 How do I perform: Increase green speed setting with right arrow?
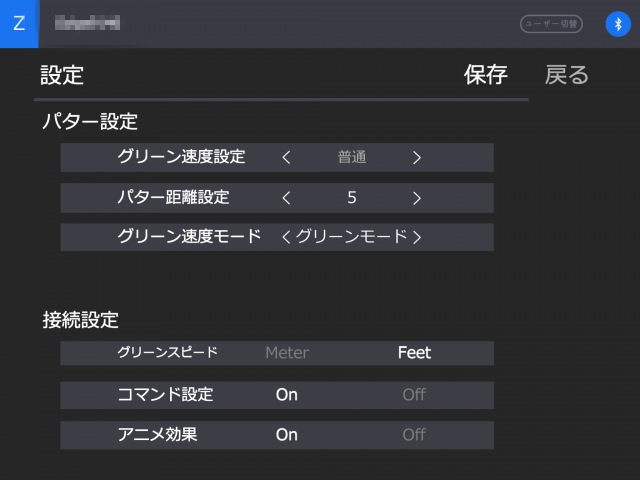[x=416, y=158]
